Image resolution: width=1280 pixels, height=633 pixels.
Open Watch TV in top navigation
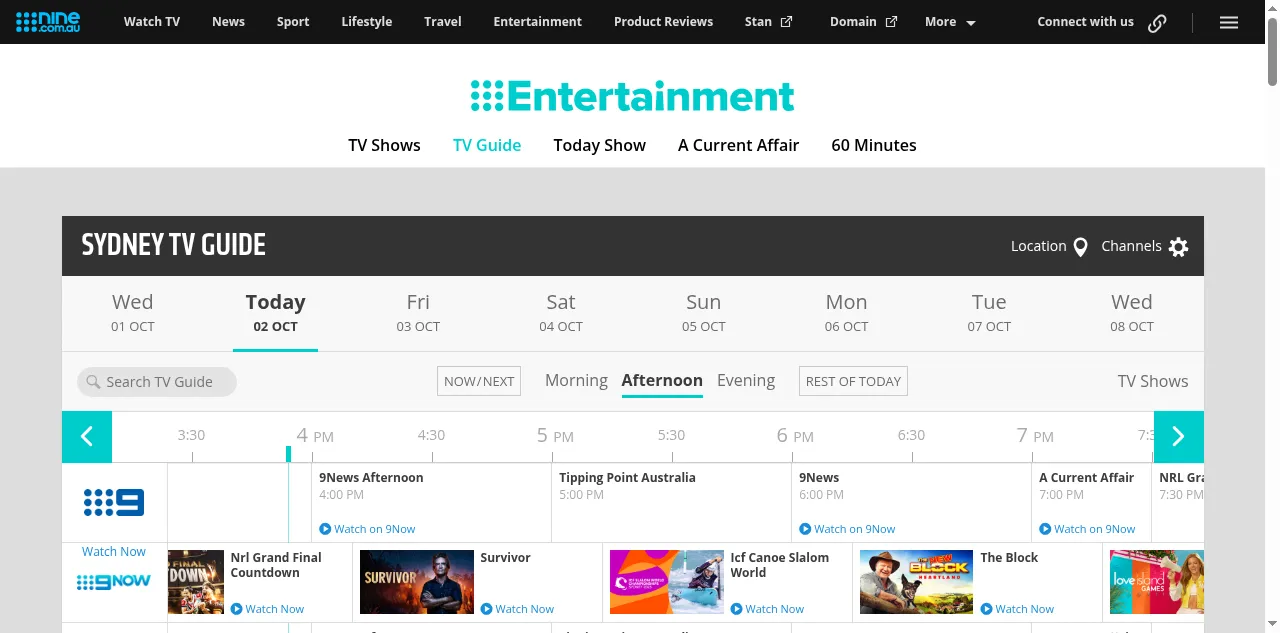(x=152, y=22)
